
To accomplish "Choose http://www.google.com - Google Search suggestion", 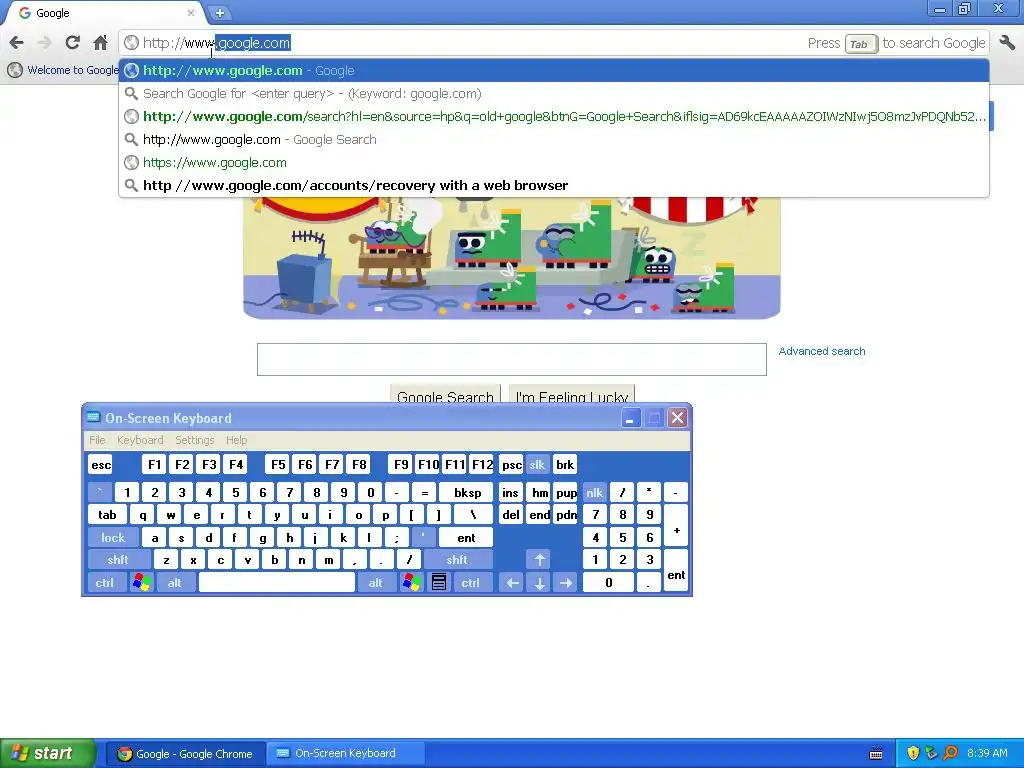I will point(554,139).
